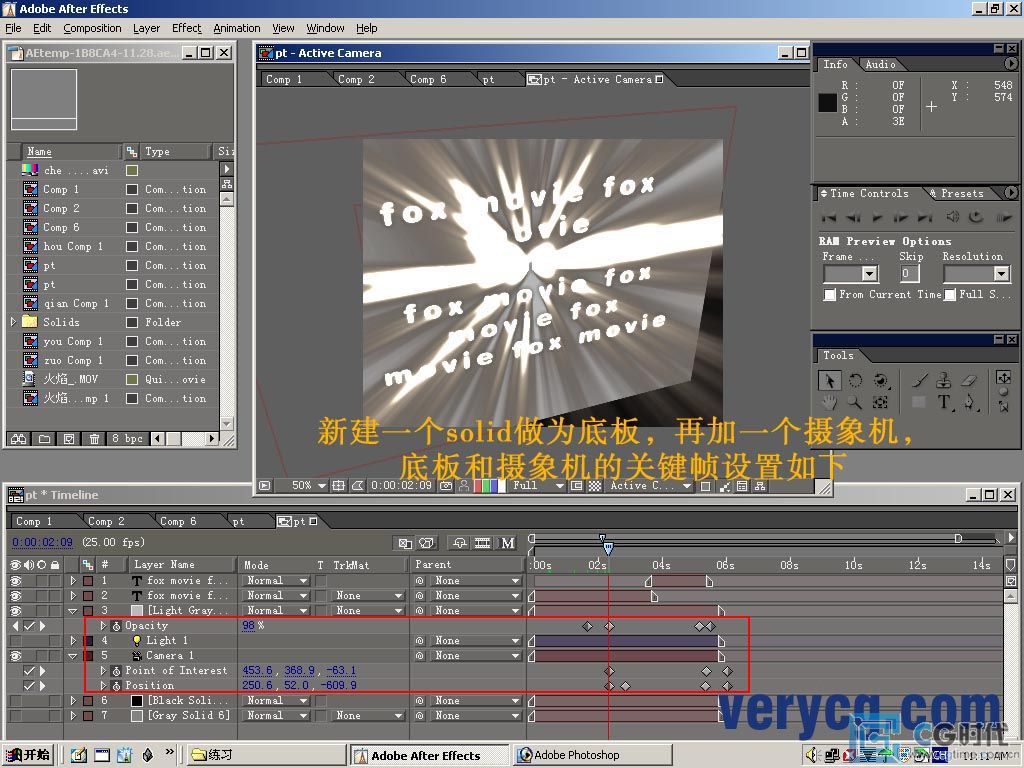Select the Pen tool
Screen dimensions: 1024x768
(x=970, y=402)
